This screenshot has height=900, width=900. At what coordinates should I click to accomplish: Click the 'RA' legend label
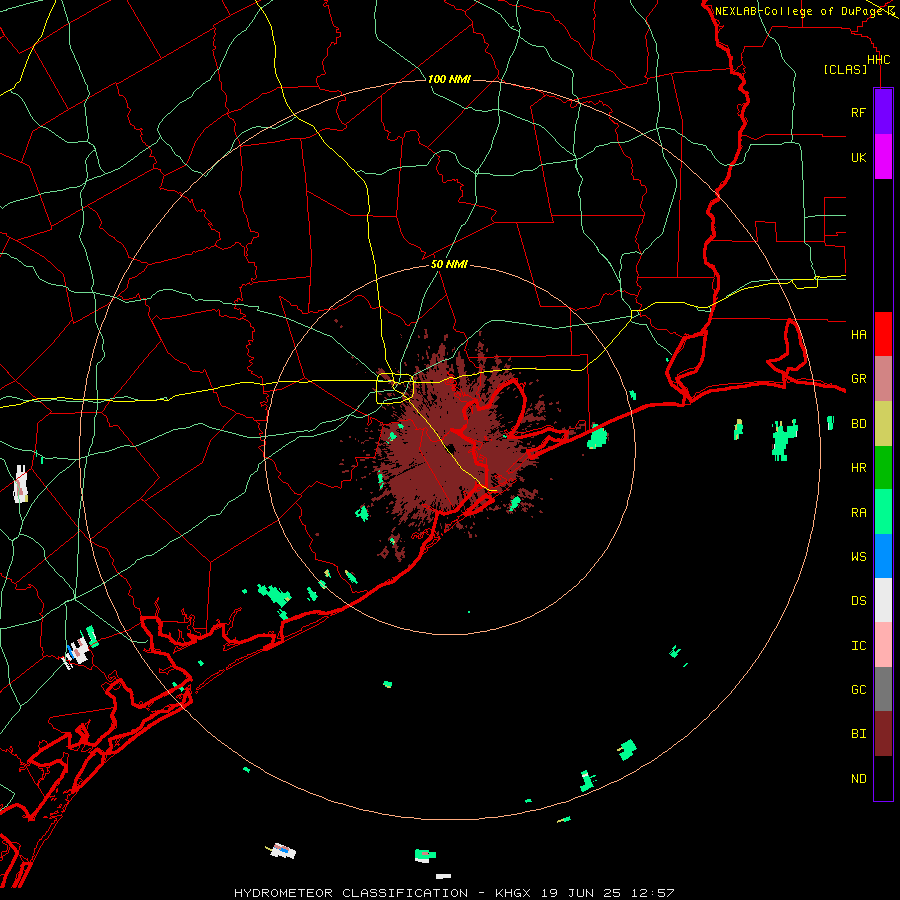coord(858,513)
